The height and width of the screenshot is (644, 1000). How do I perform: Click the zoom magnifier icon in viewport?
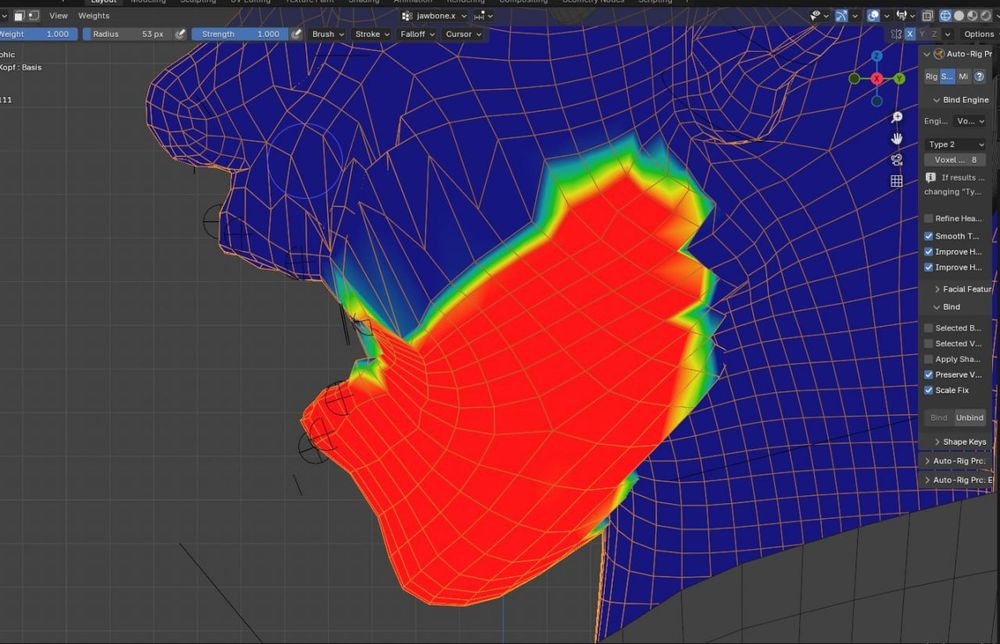click(897, 117)
